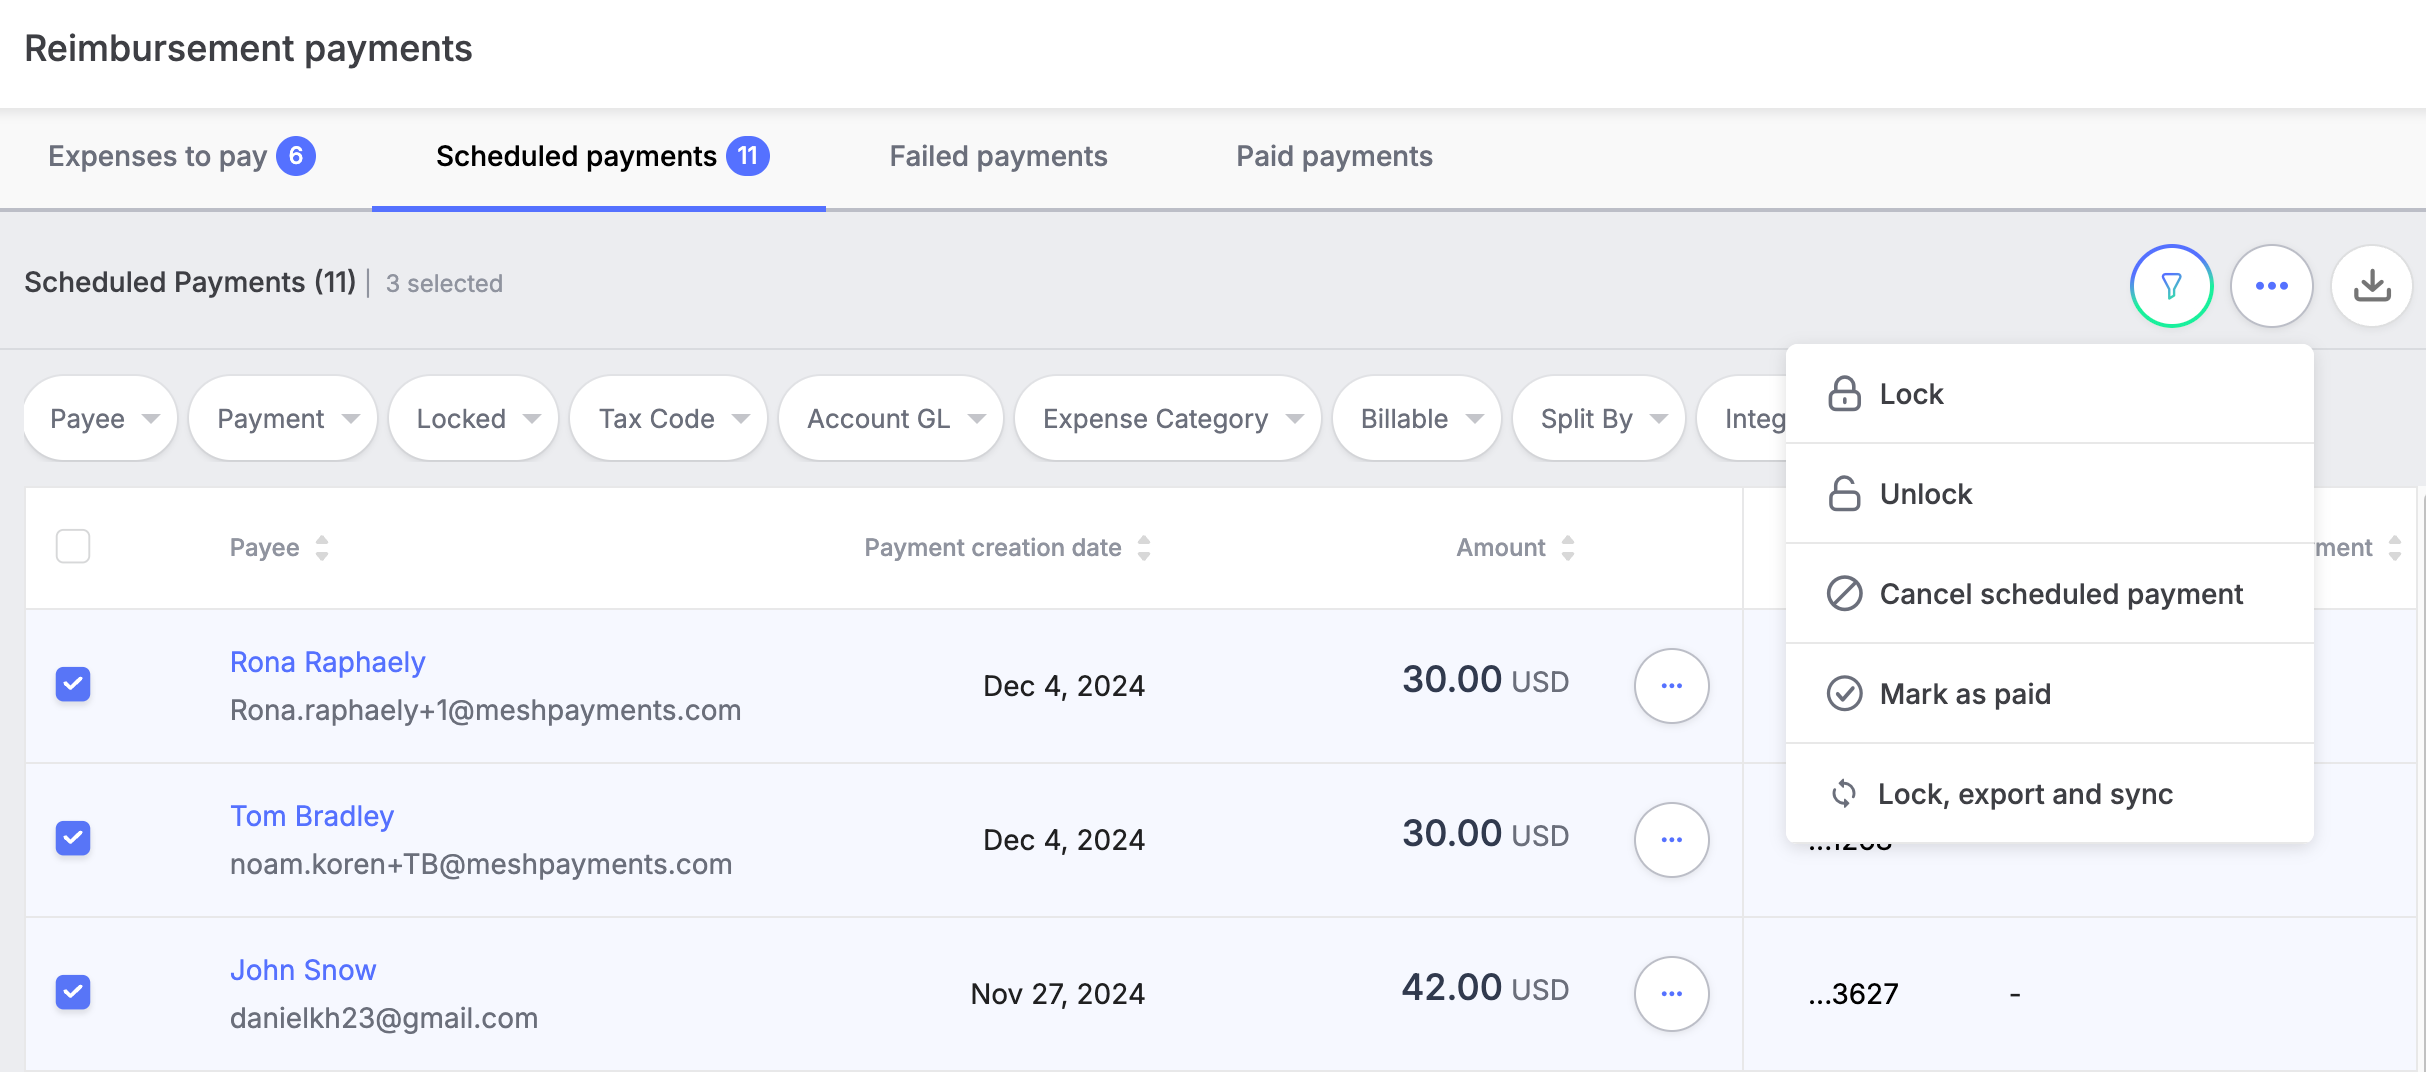The height and width of the screenshot is (1072, 2426).
Task: Sort by Amount column arrows
Action: (x=1567, y=548)
